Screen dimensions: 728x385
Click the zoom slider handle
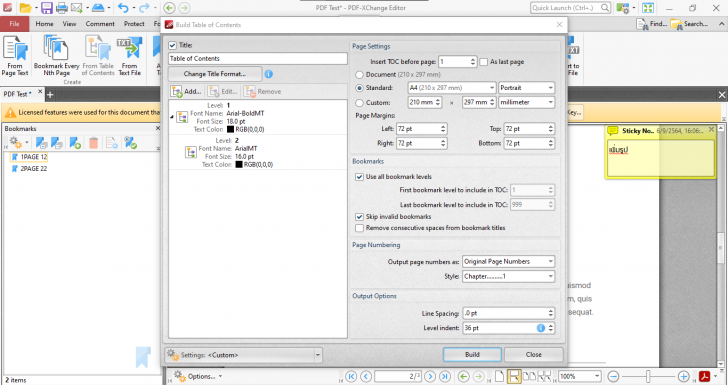(648, 376)
